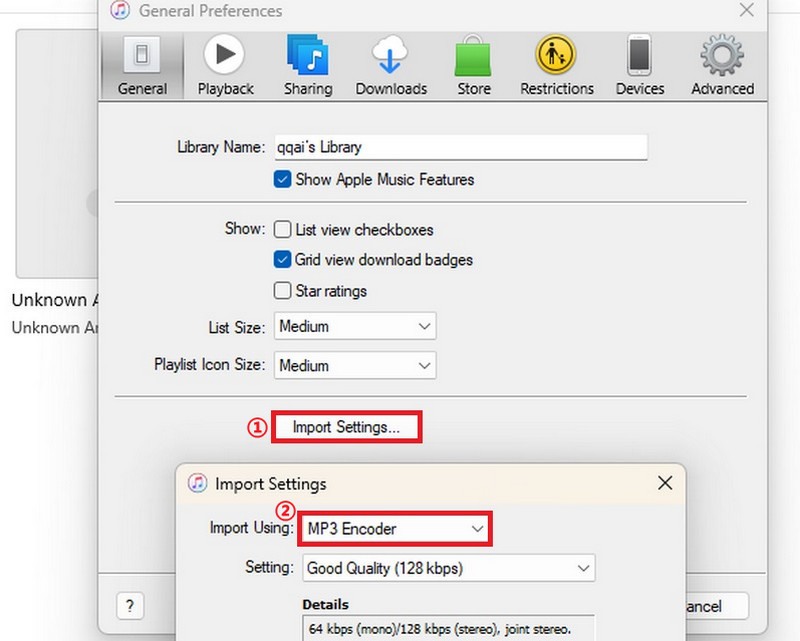Switch to the Advanced preferences tab
The width and height of the screenshot is (800, 641).
722,66
